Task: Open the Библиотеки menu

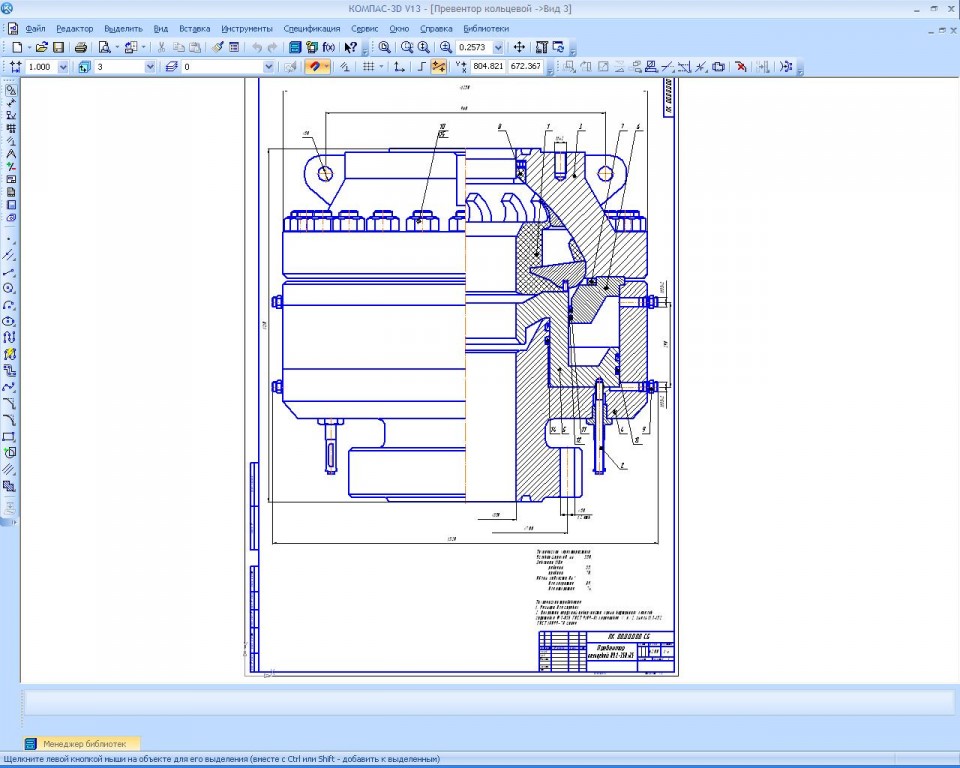Action: coord(486,29)
